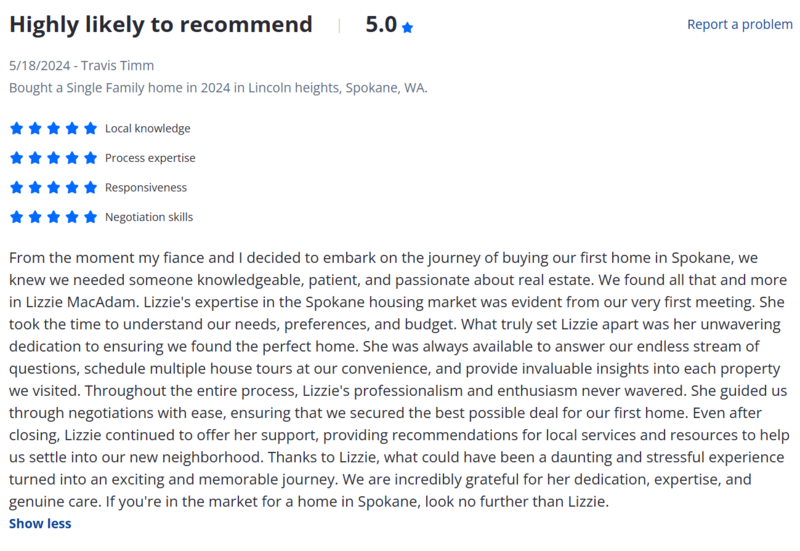800x551 pixels.
Task: Click the first star in Responsiveness row
Action: 16,187
